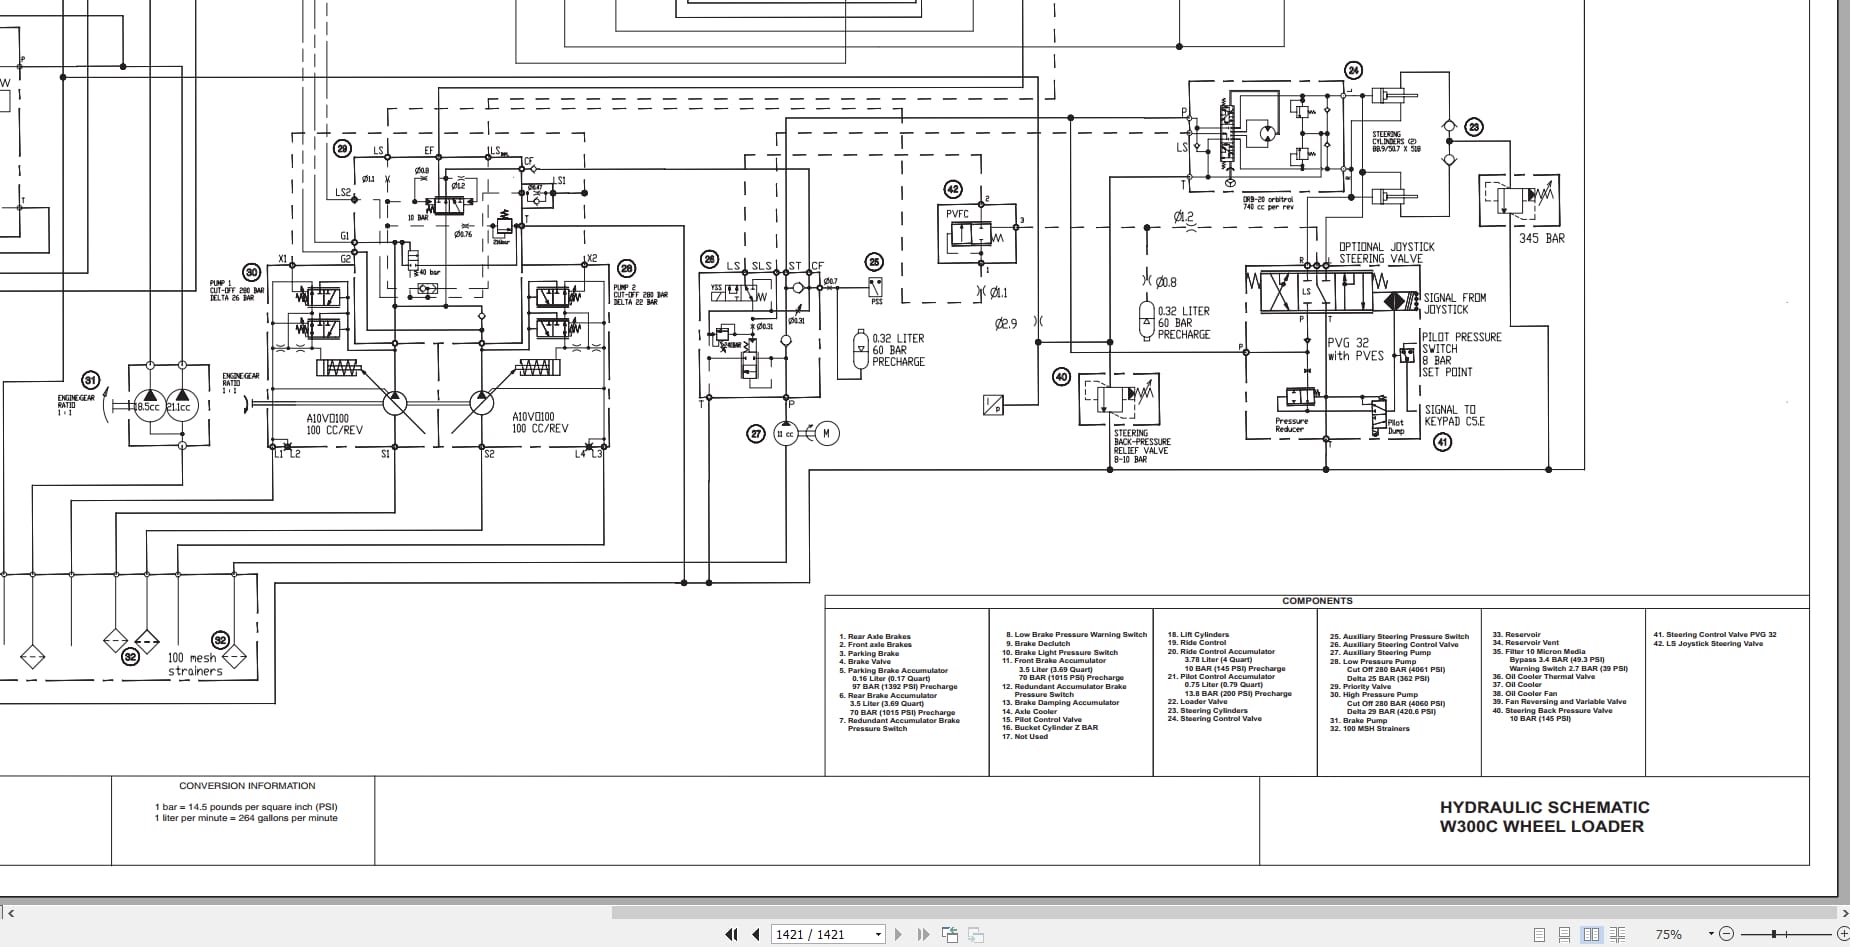The height and width of the screenshot is (947, 1850).
Task: Click the zoom out minus icon
Action: 1725,934
